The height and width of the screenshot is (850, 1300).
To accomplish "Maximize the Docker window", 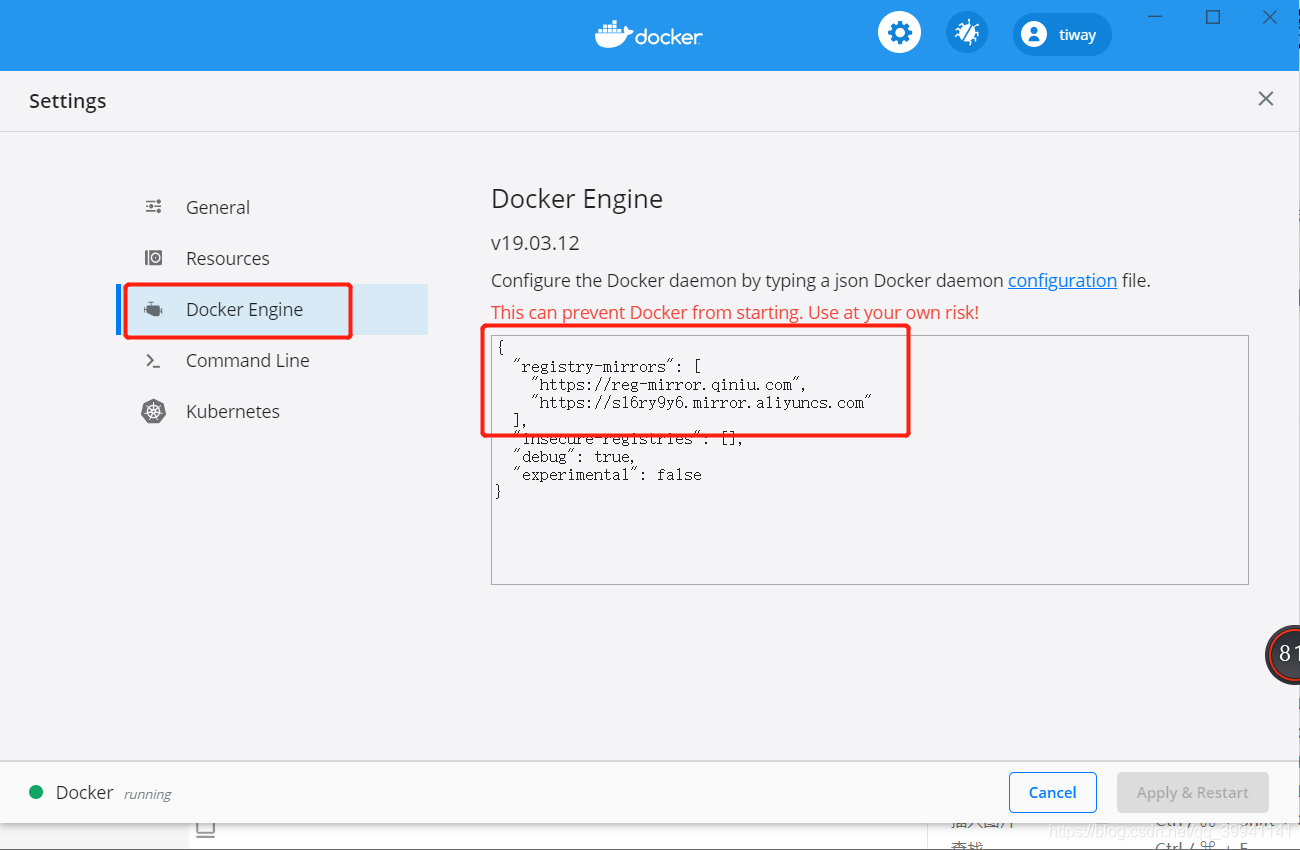I will point(1213,17).
